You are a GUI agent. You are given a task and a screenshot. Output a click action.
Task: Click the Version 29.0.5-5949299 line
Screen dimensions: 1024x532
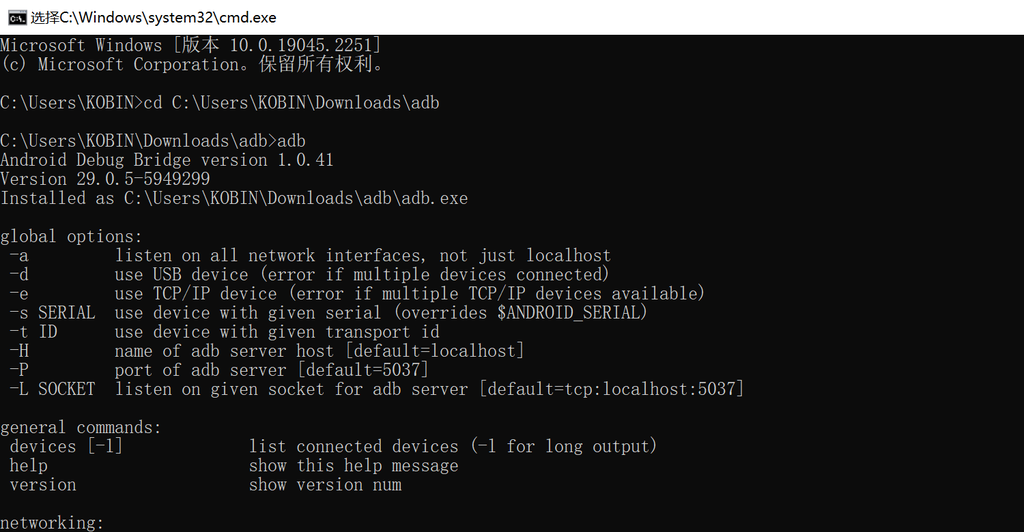pos(105,179)
